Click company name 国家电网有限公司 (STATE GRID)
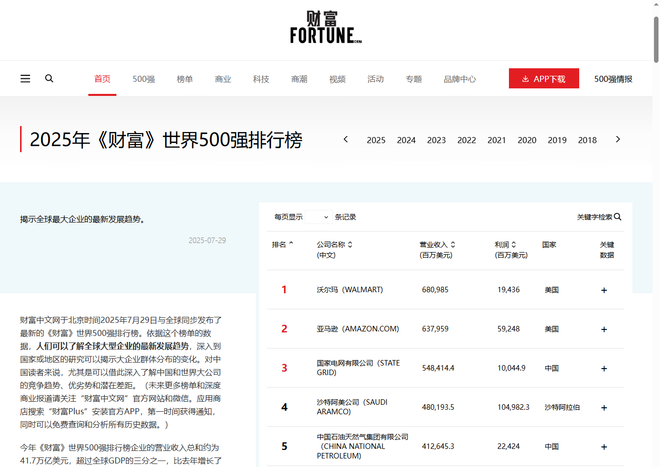This screenshot has width=660, height=467. coord(358,368)
